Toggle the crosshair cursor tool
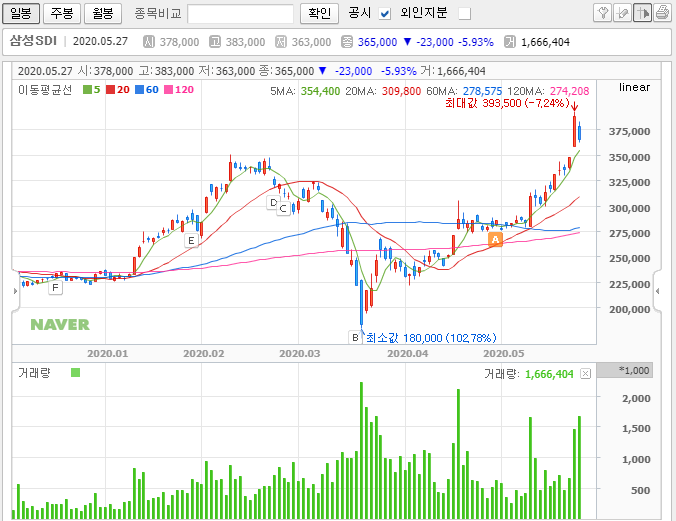This screenshot has width=676, height=521. tap(642, 13)
